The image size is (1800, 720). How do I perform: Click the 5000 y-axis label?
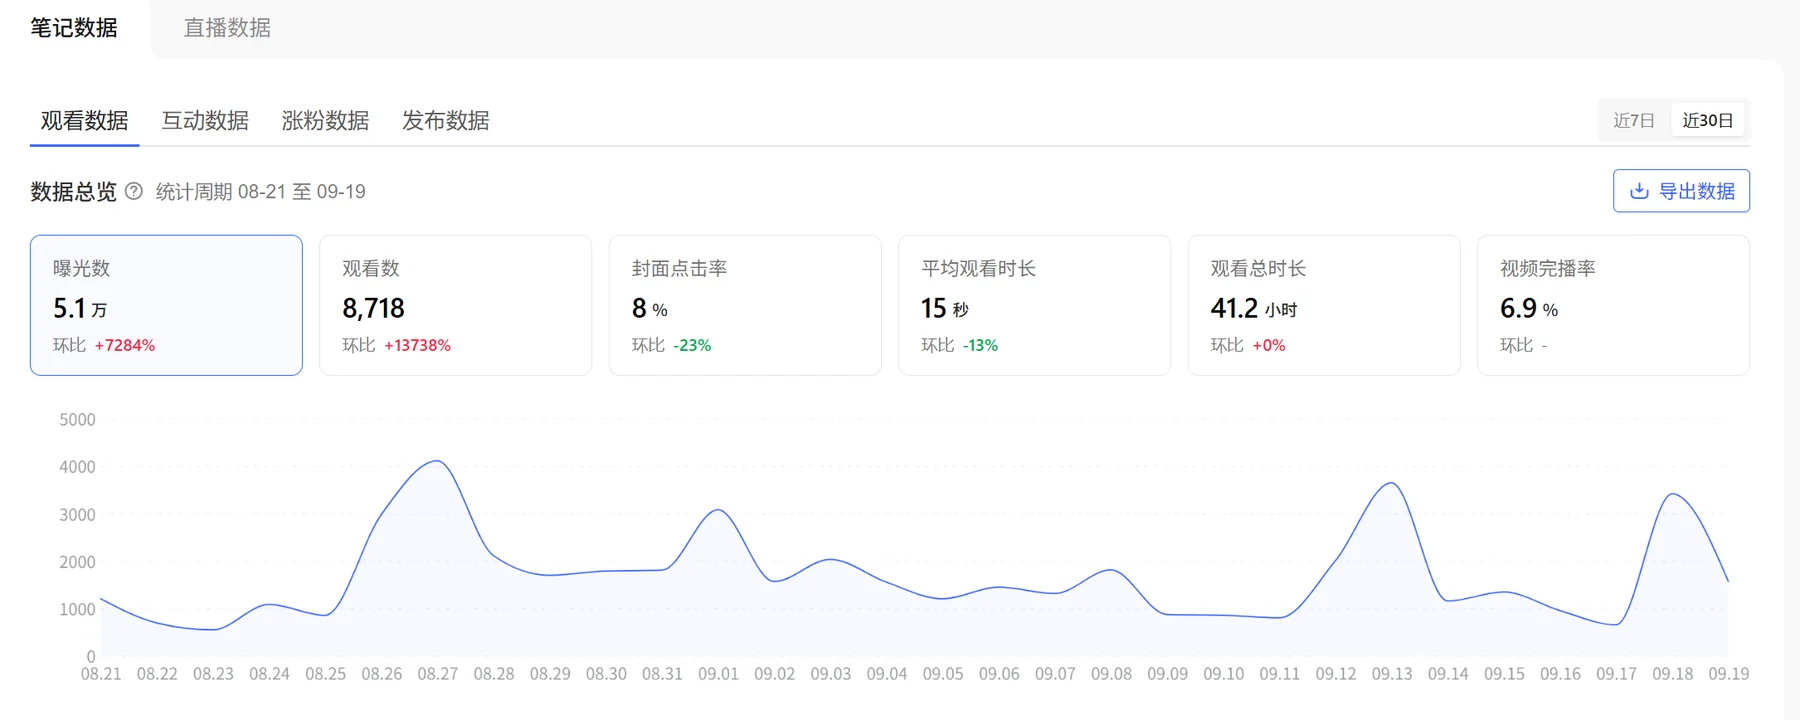coord(77,420)
